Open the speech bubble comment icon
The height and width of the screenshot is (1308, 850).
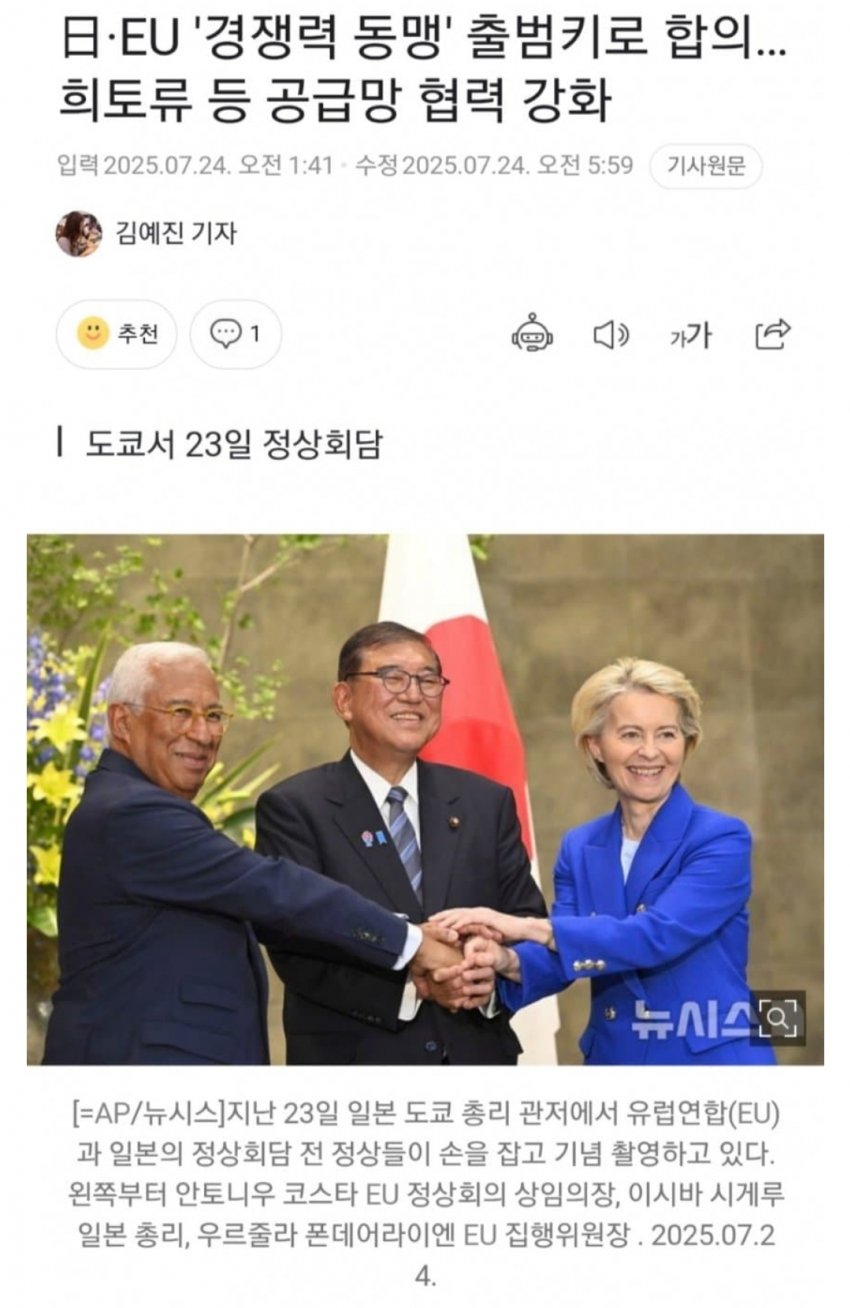225,334
